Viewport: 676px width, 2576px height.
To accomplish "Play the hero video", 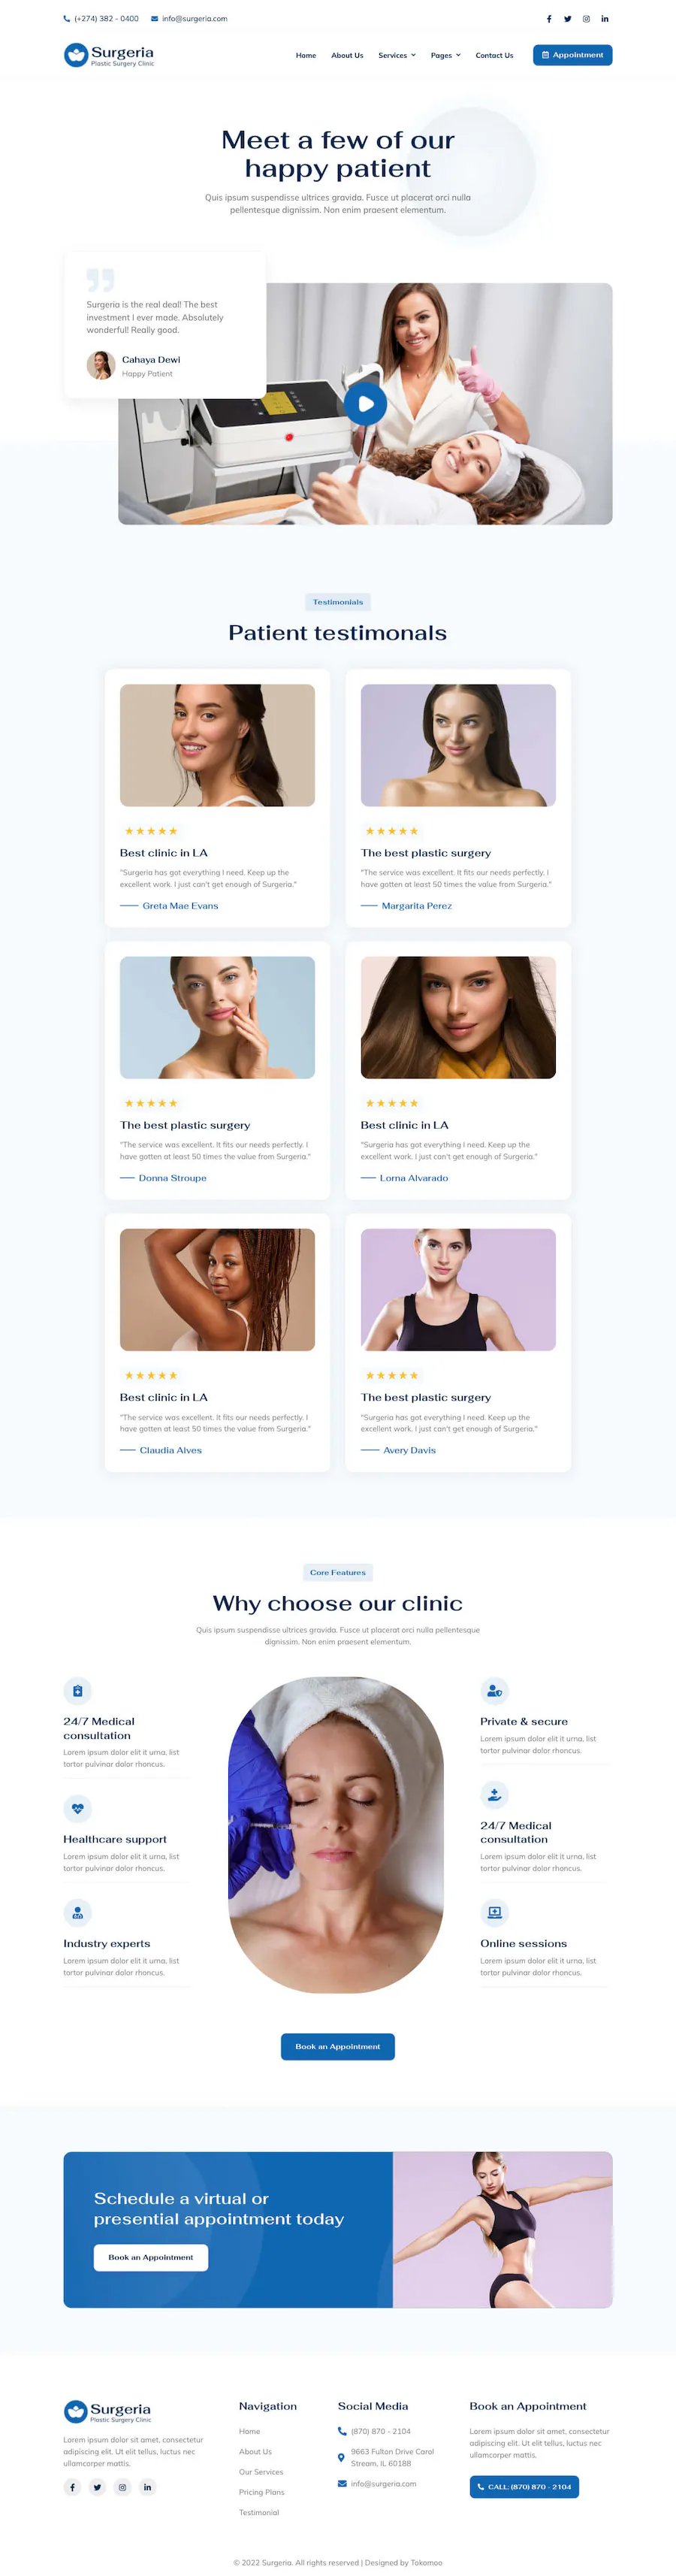I will coord(365,404).
